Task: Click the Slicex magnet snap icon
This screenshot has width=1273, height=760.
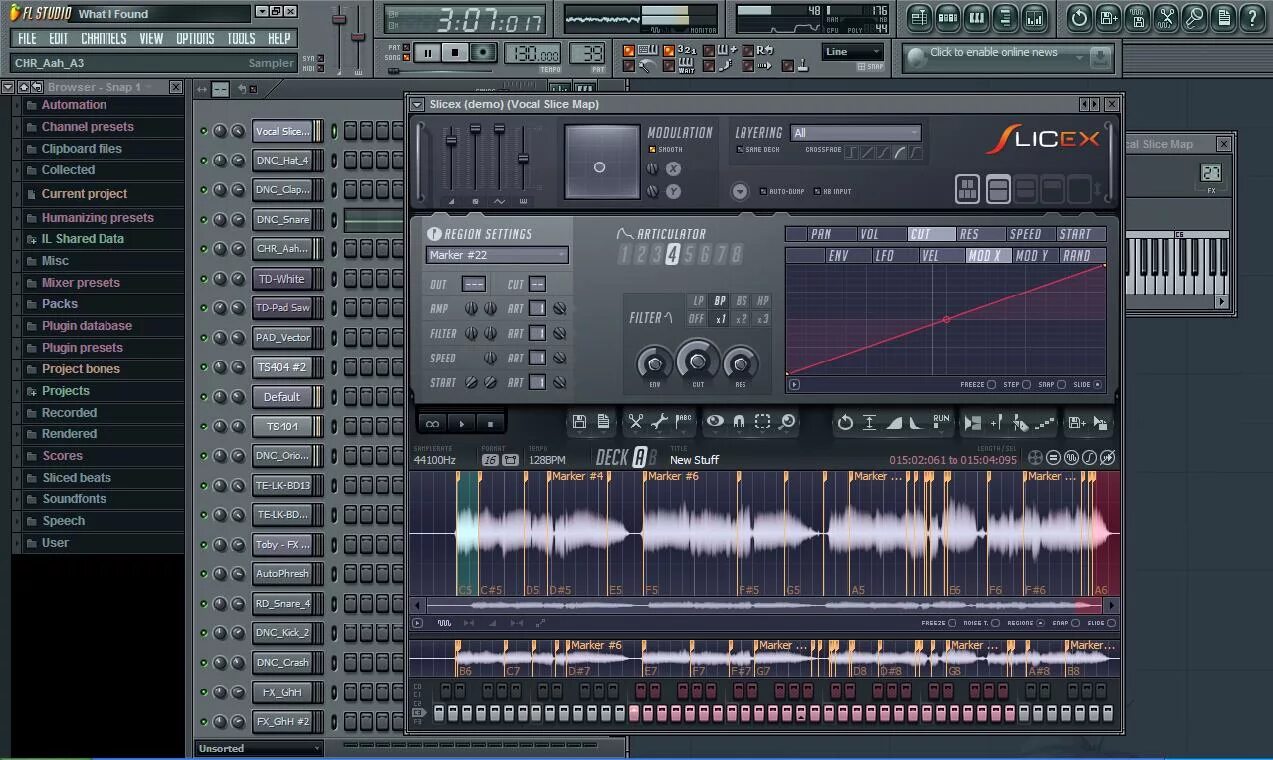Action: click(739, 422)
